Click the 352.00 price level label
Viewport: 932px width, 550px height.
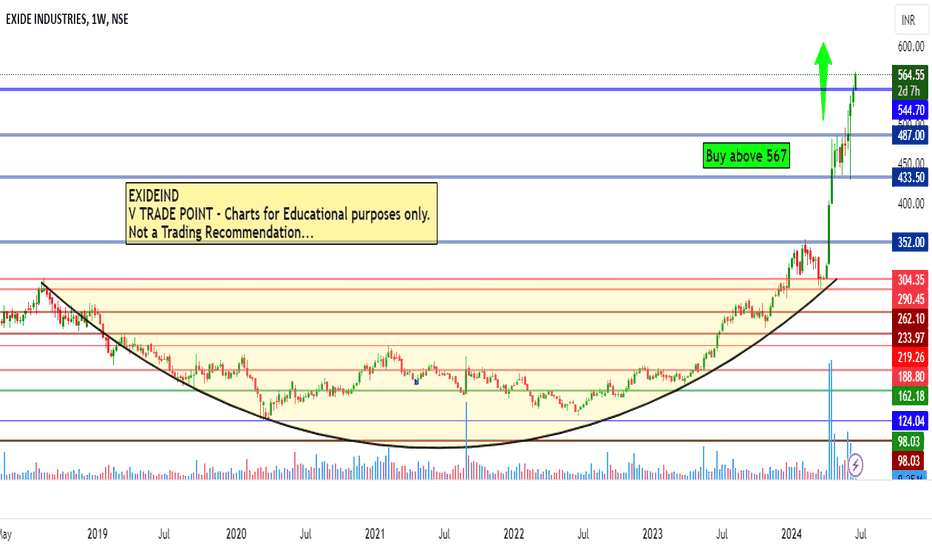tap(911, 242)
